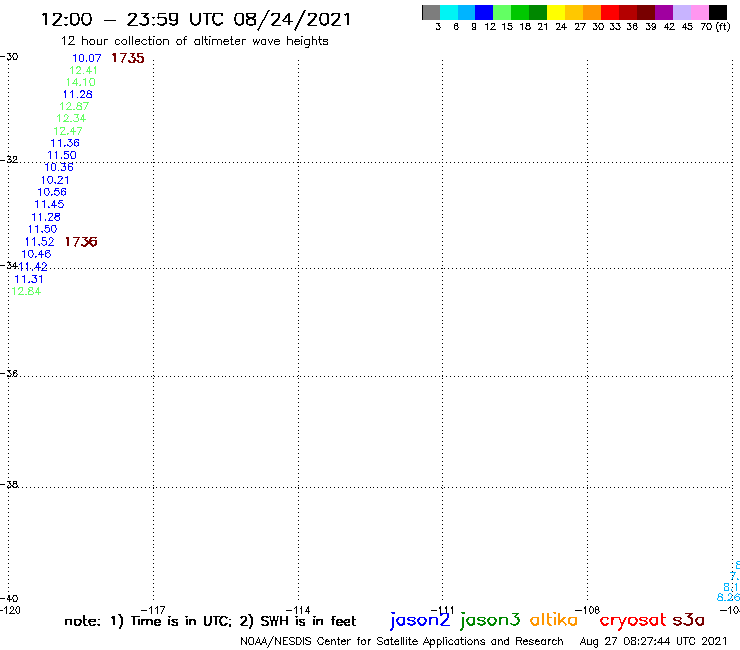
Task: Click the value 11.42 on the -34 line
Action: (x=33, y=267)
